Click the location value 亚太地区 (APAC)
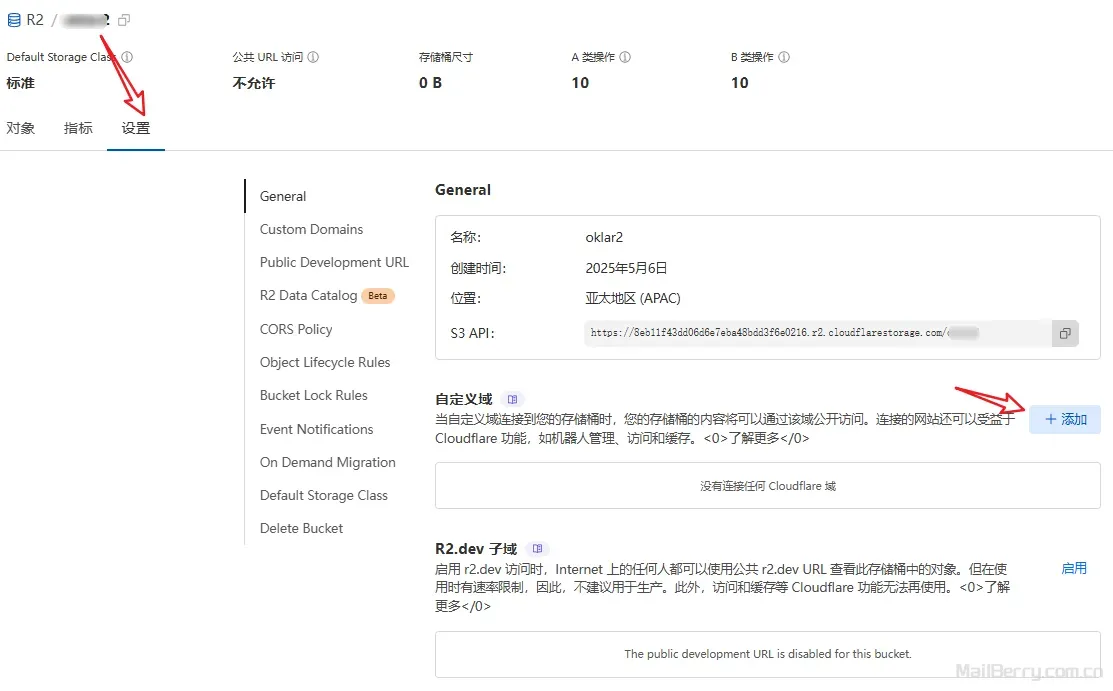 pos(632,298)
